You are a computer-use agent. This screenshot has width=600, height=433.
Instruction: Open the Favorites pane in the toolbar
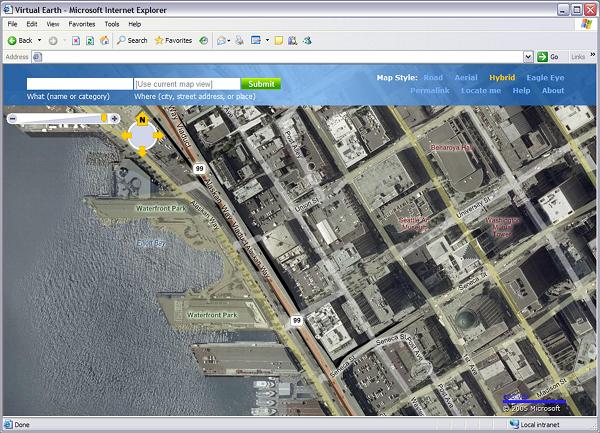click(x=173, y=41)
